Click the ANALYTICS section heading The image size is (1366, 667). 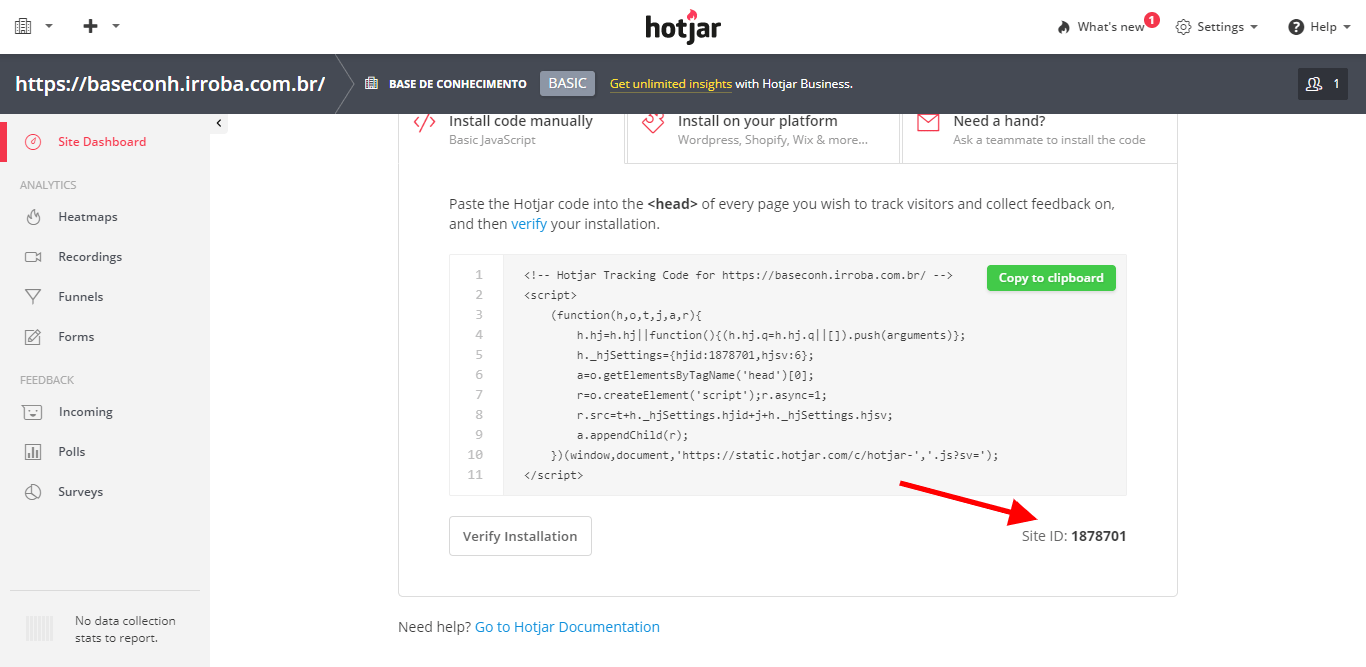pyautogui.click(x=48, y=185)
